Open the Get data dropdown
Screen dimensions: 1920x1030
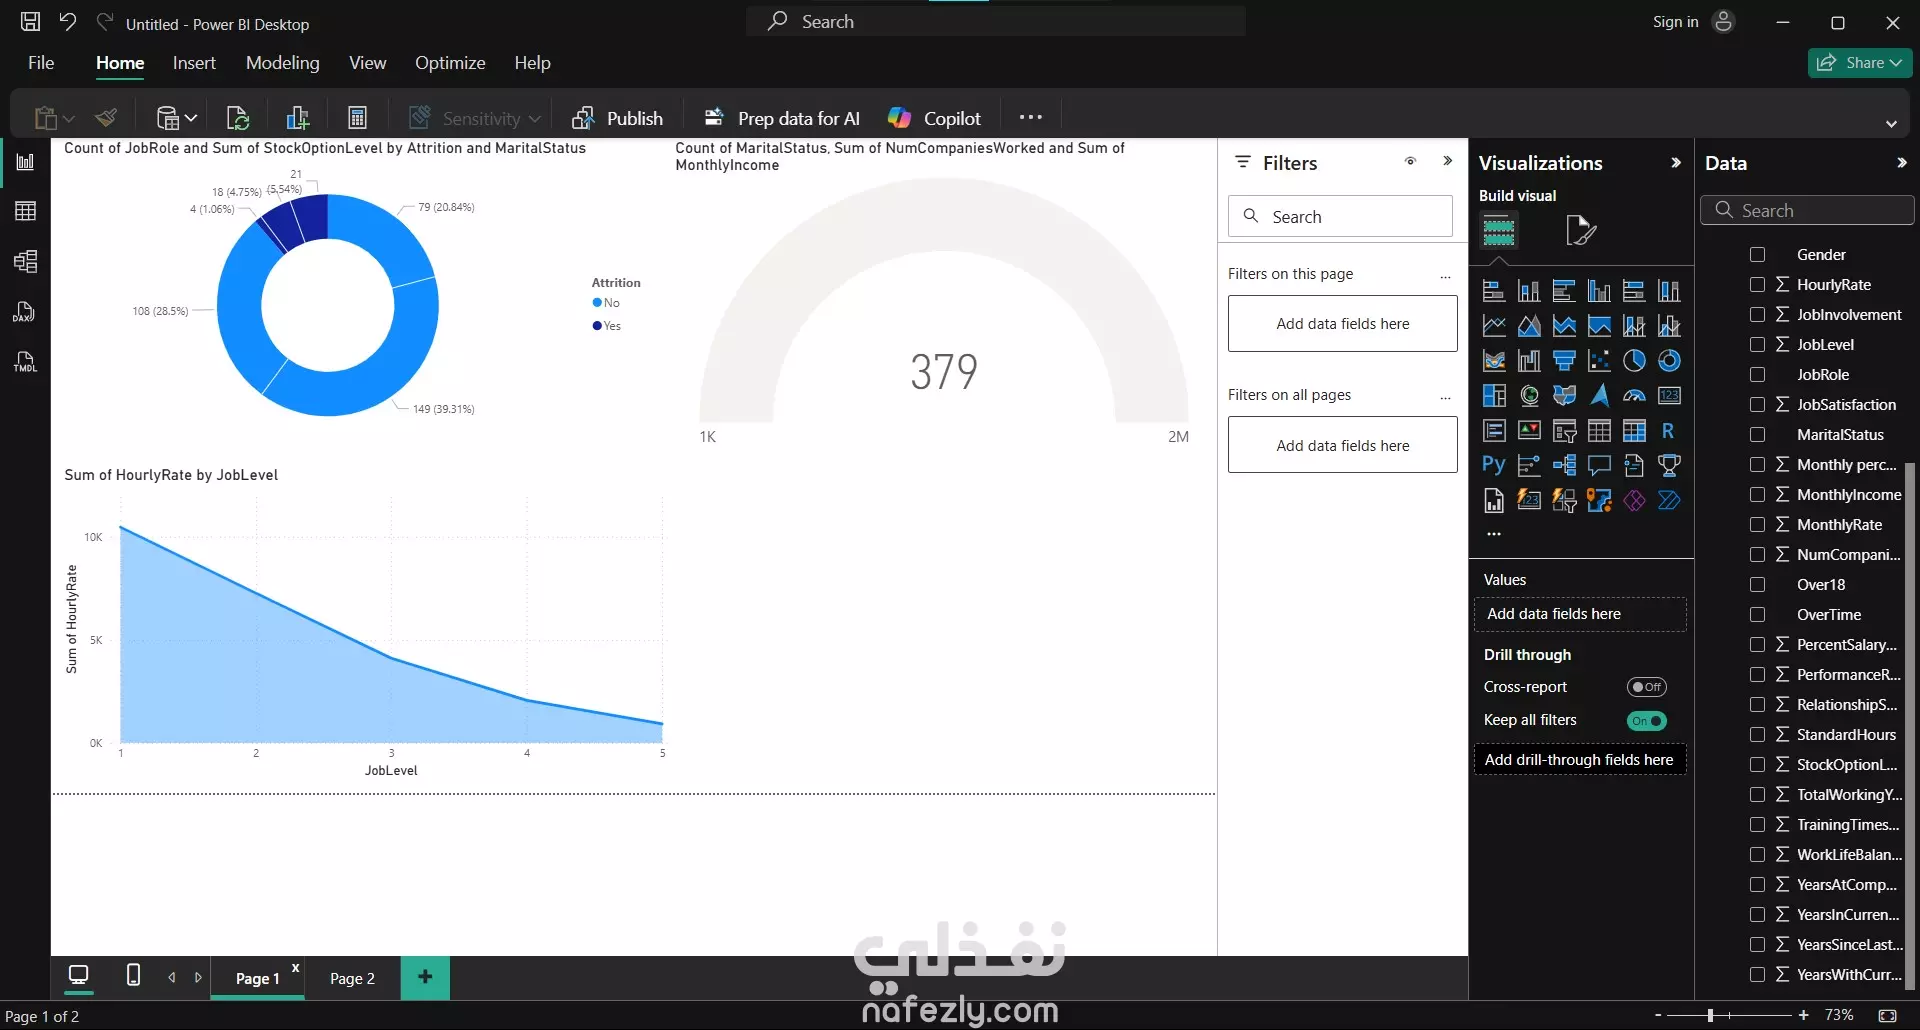[x=191, y=118]
